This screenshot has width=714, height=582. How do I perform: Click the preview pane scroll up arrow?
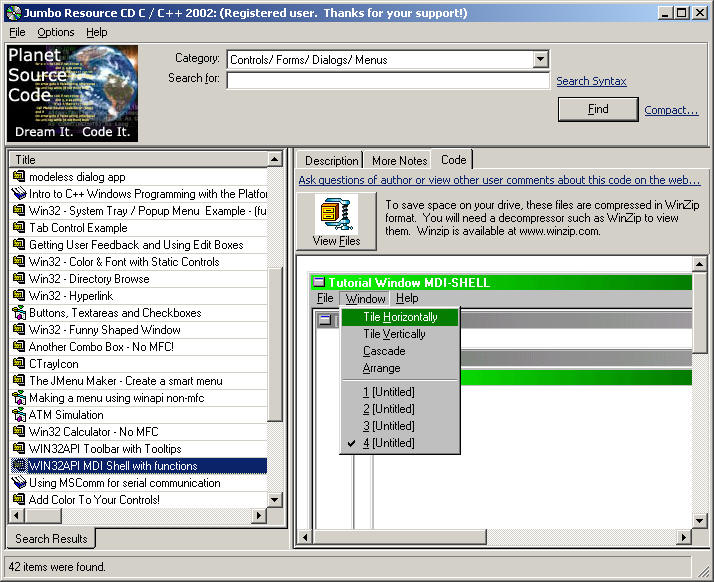[699, 263]
